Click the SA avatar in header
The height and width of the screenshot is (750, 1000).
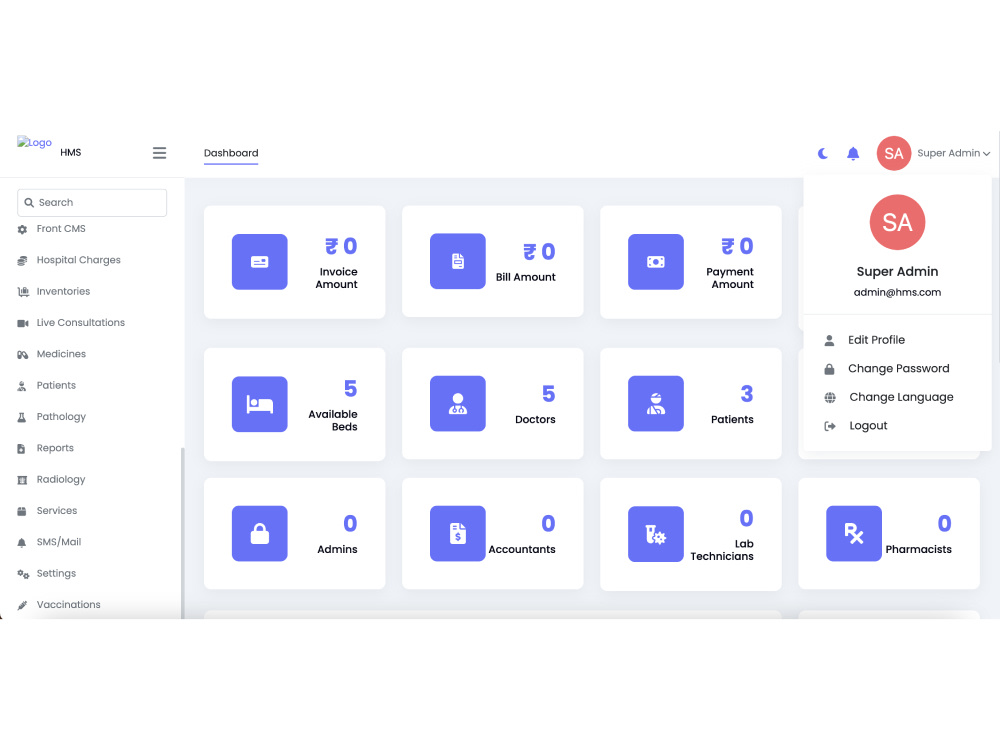click(x=893, y=153)
